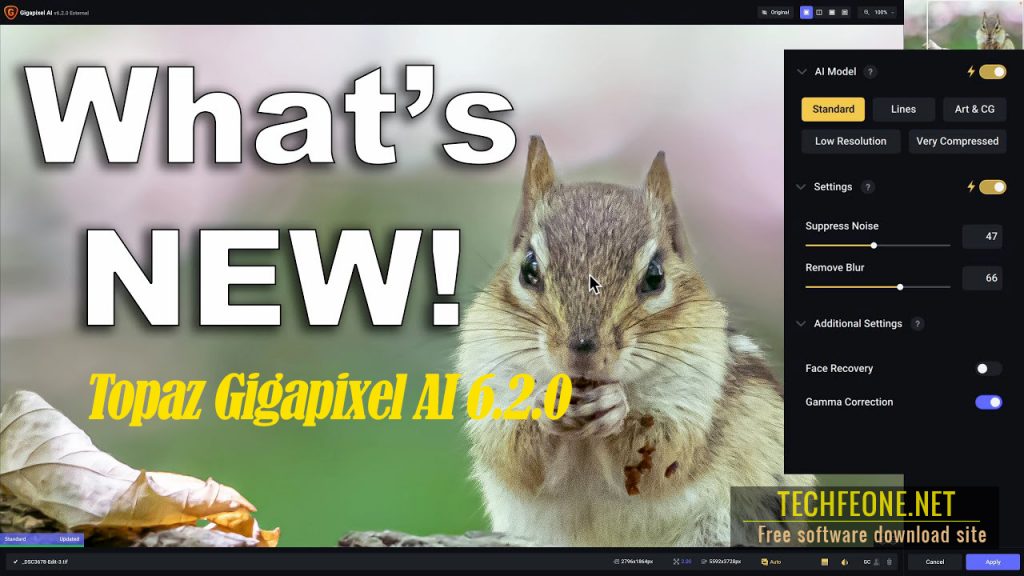Click the yellow square icon in bottom bar
This screenshot has height=576, width=1024.
pyautogui.click(x=824, y=562)
